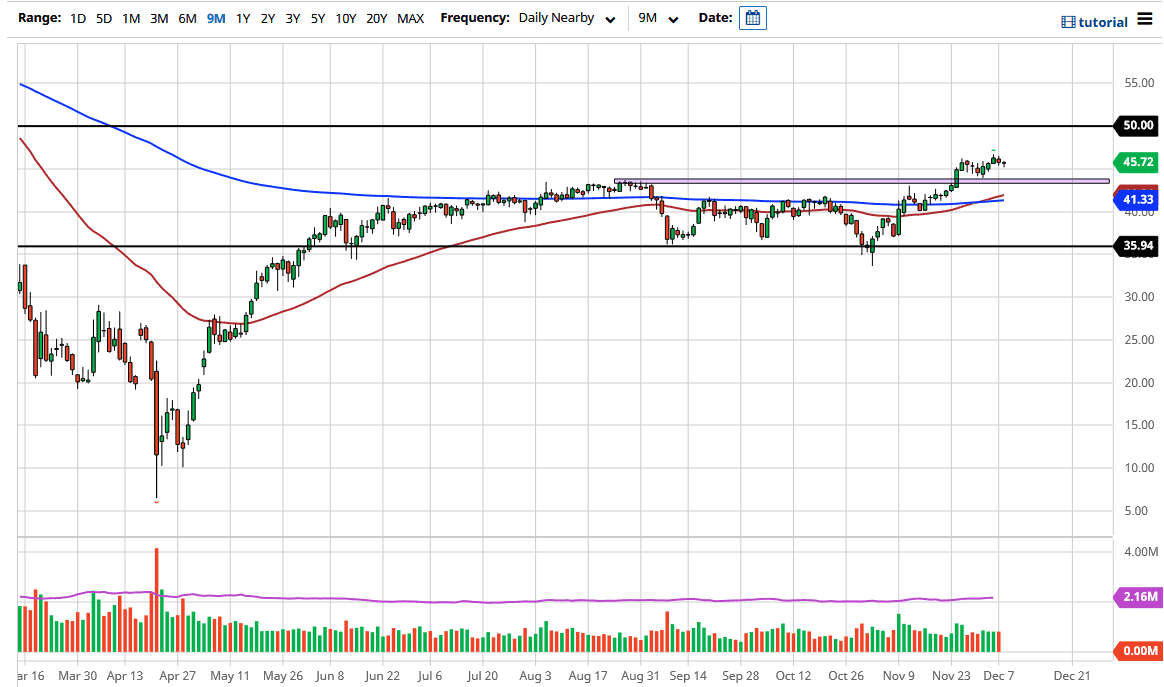1164x687 pixels.
Task: Select the 5D range
Action: [x=103, y=18]
